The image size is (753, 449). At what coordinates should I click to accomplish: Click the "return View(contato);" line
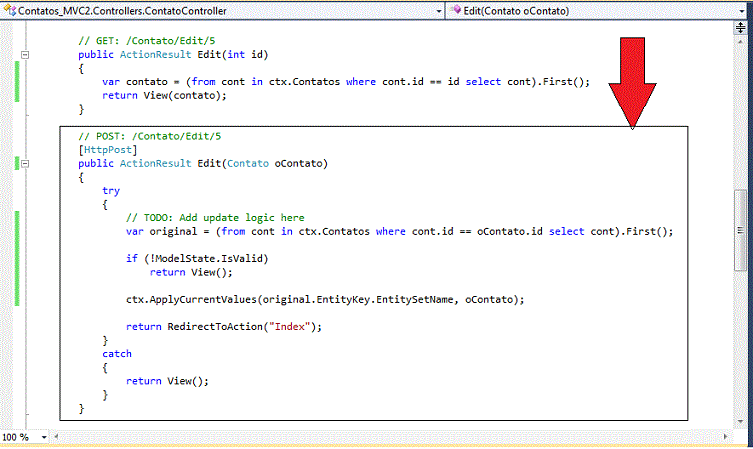164,96
